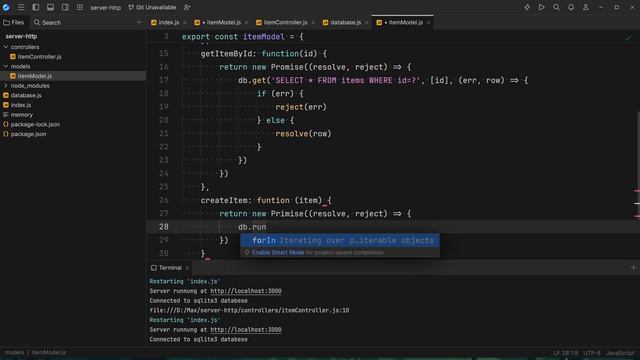Screen dimensions: 640x360
Task: Toggle the left panel layout icon
Action: coord(36,7)
